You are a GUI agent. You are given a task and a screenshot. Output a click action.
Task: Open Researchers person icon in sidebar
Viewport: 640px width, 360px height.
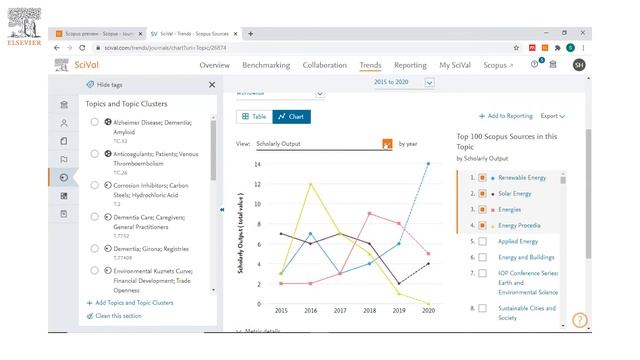point(64,123)
